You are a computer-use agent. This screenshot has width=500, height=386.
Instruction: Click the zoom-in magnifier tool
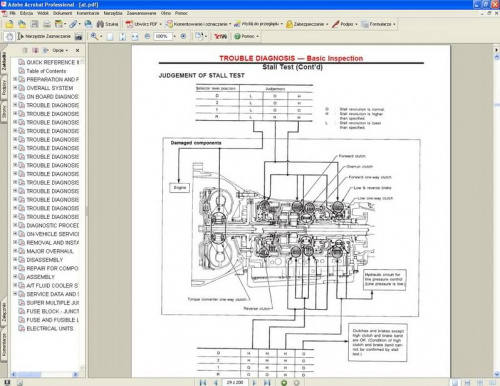(94, 36)
